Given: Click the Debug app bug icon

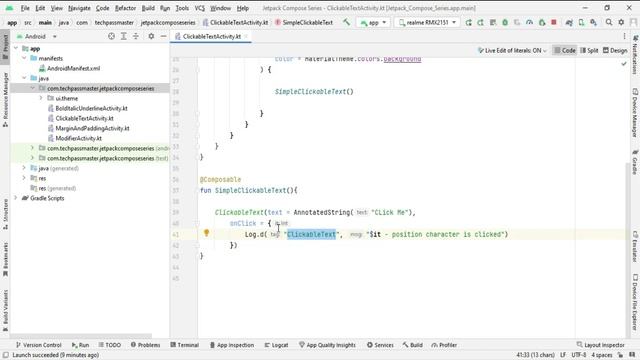Looking at the screenshot, I should click(x=505, y=22).
